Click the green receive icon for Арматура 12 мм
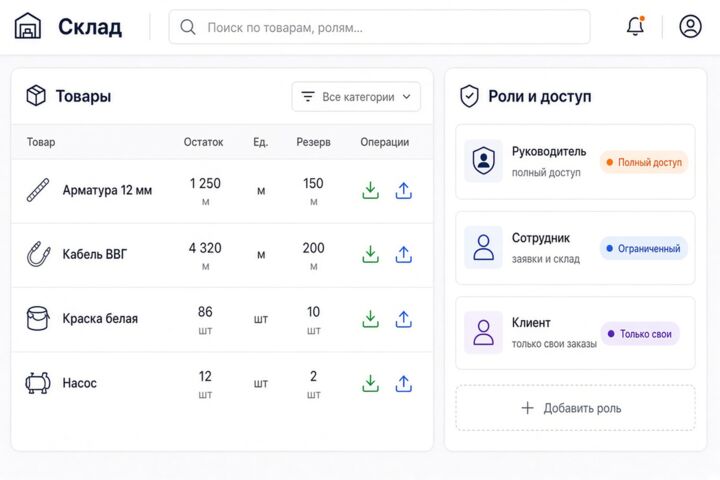Viewport: 720px width, 480px height. tap(371, 190)
